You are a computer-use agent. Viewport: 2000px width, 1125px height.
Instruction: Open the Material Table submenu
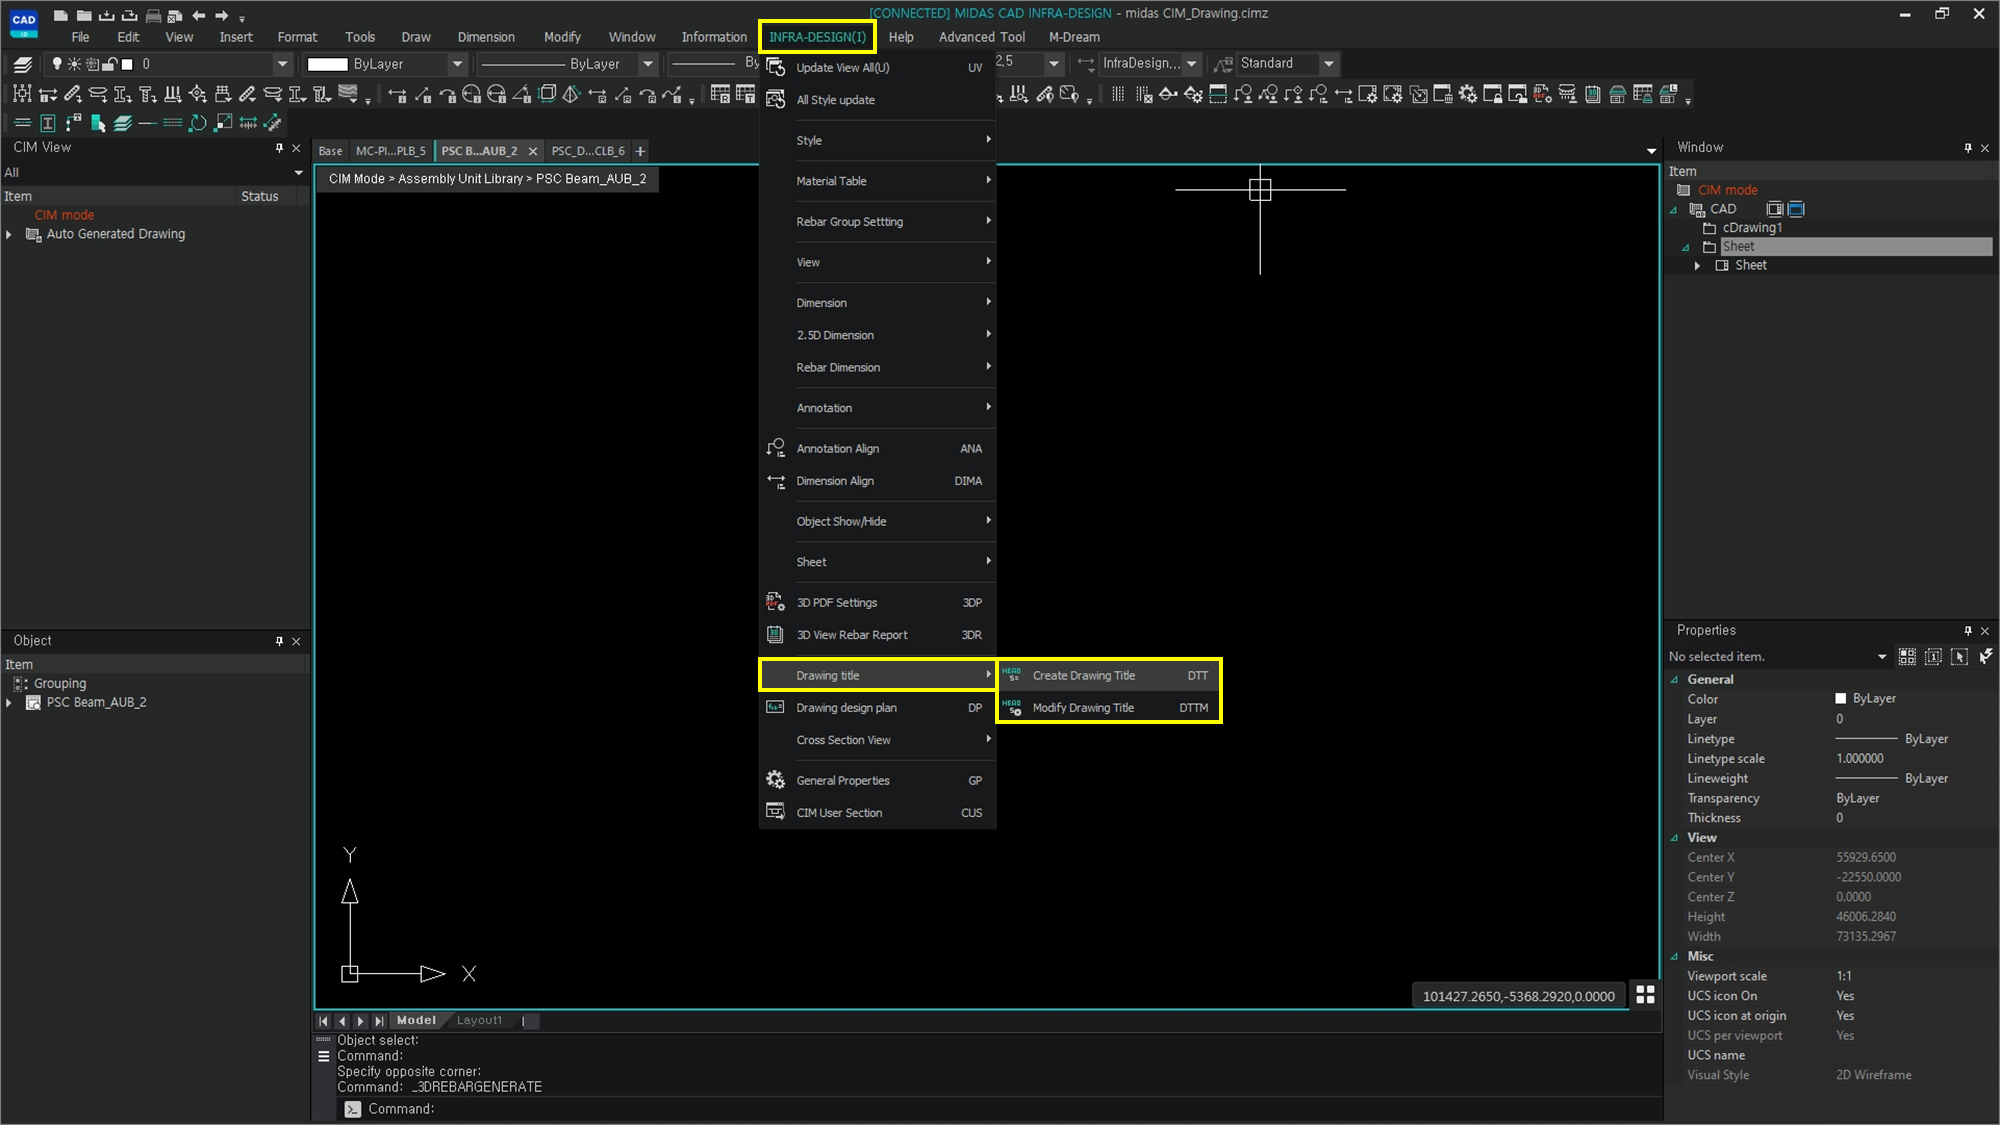(x=877, y=181)
